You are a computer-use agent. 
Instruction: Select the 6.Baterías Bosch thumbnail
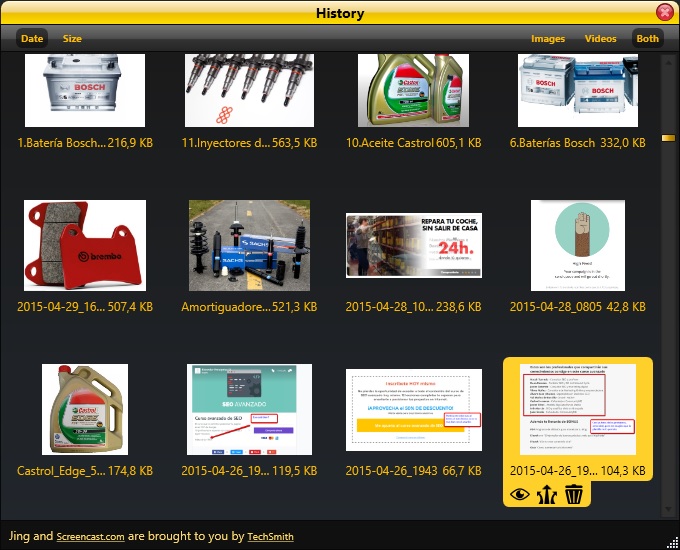578,90
